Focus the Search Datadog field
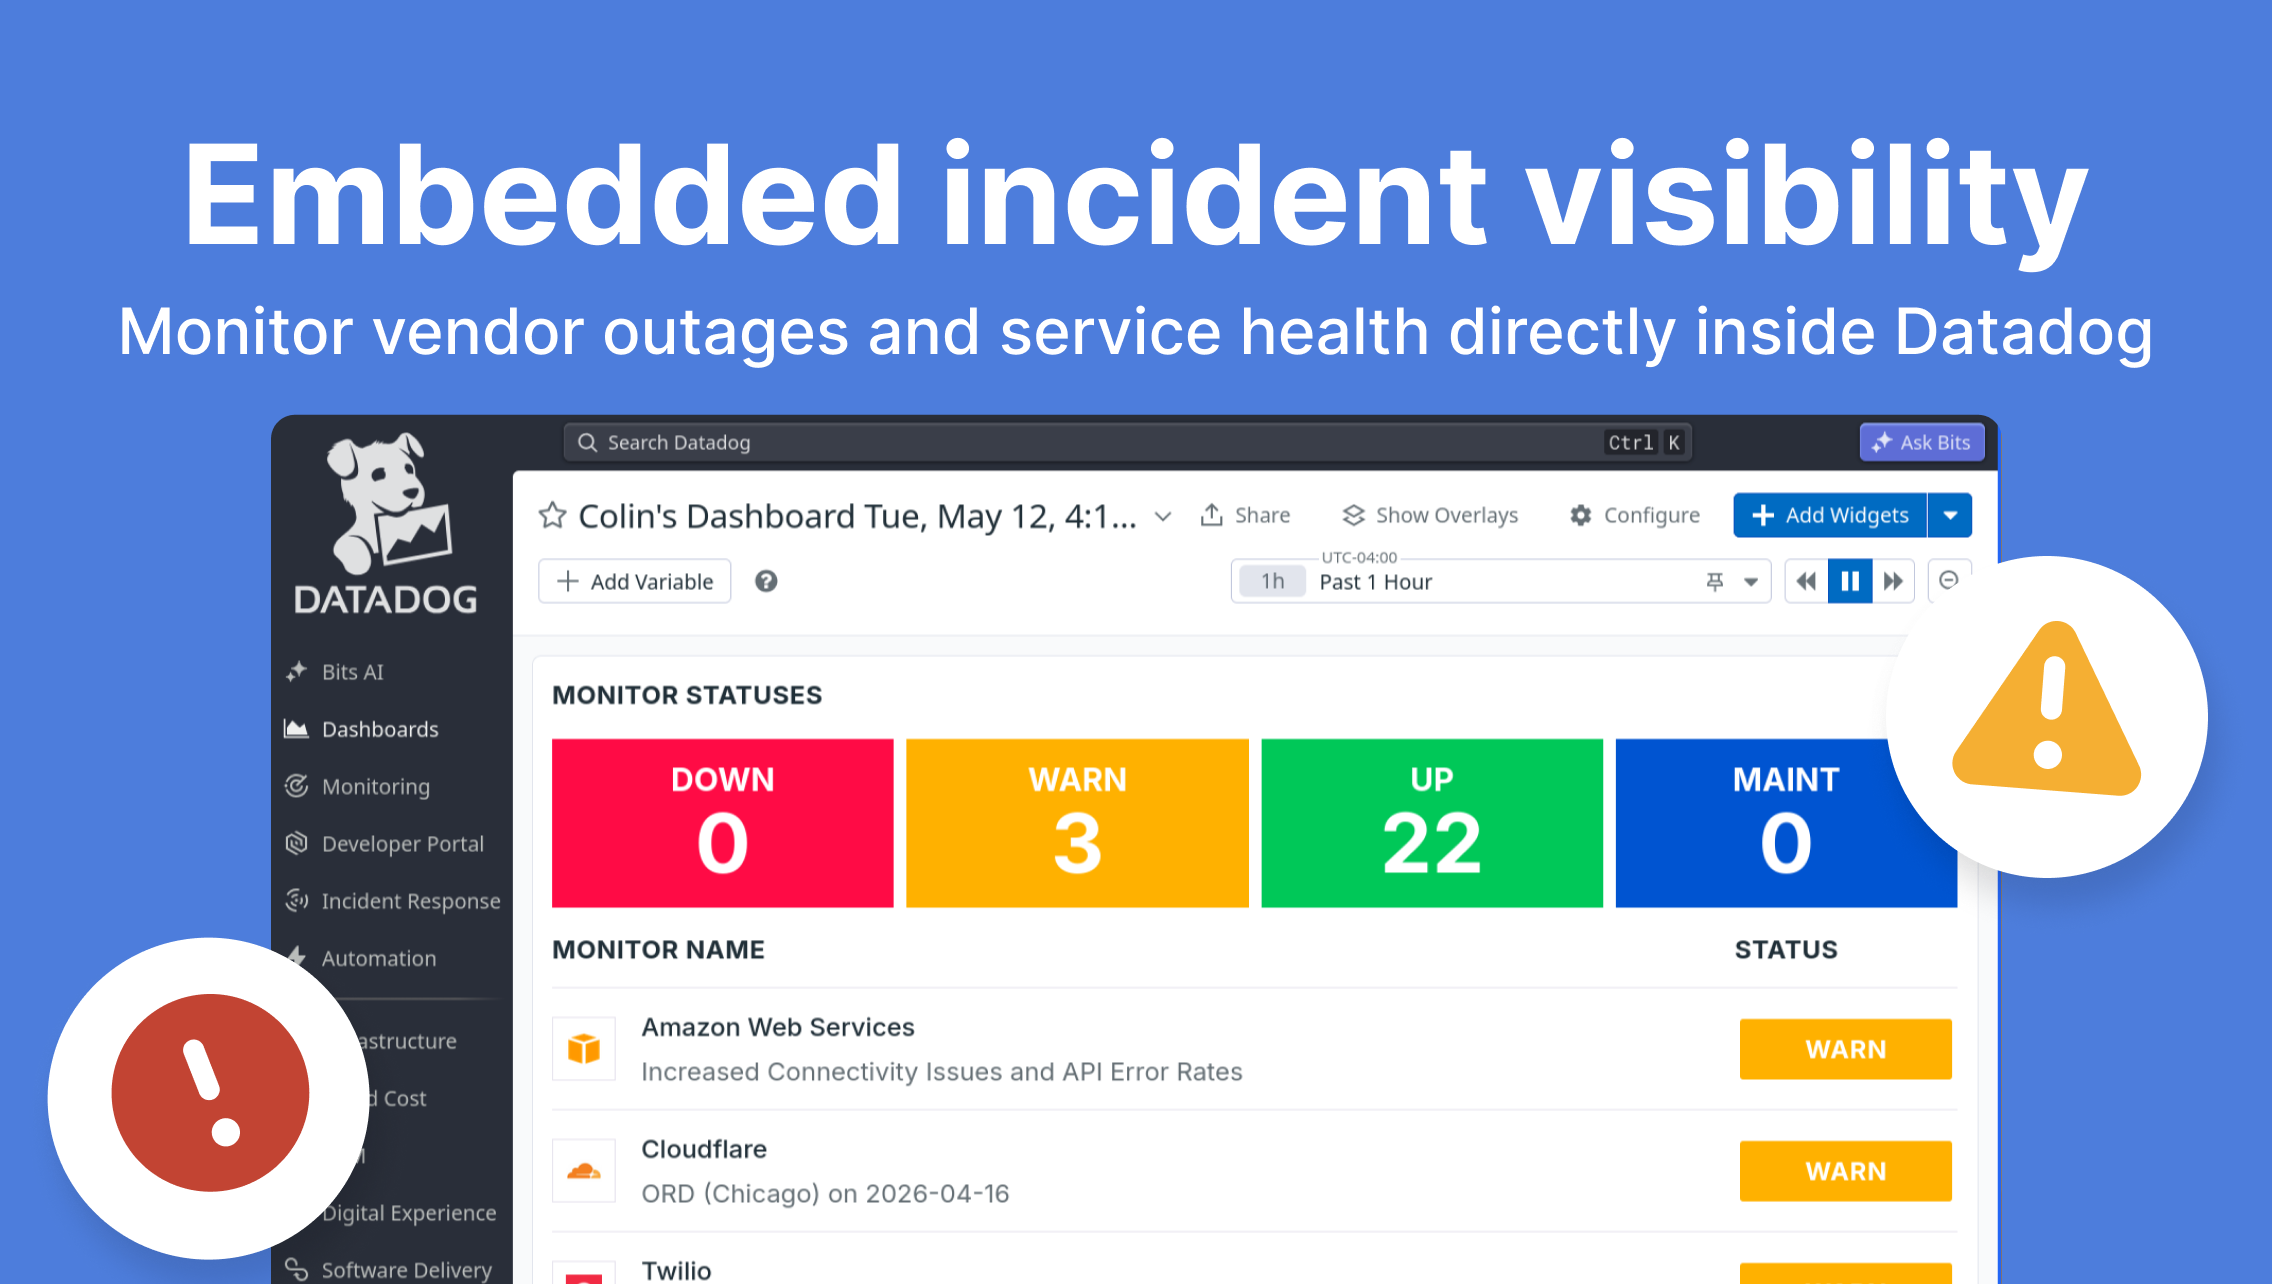The image size is (2272, 1284). tap(1128, 442)
